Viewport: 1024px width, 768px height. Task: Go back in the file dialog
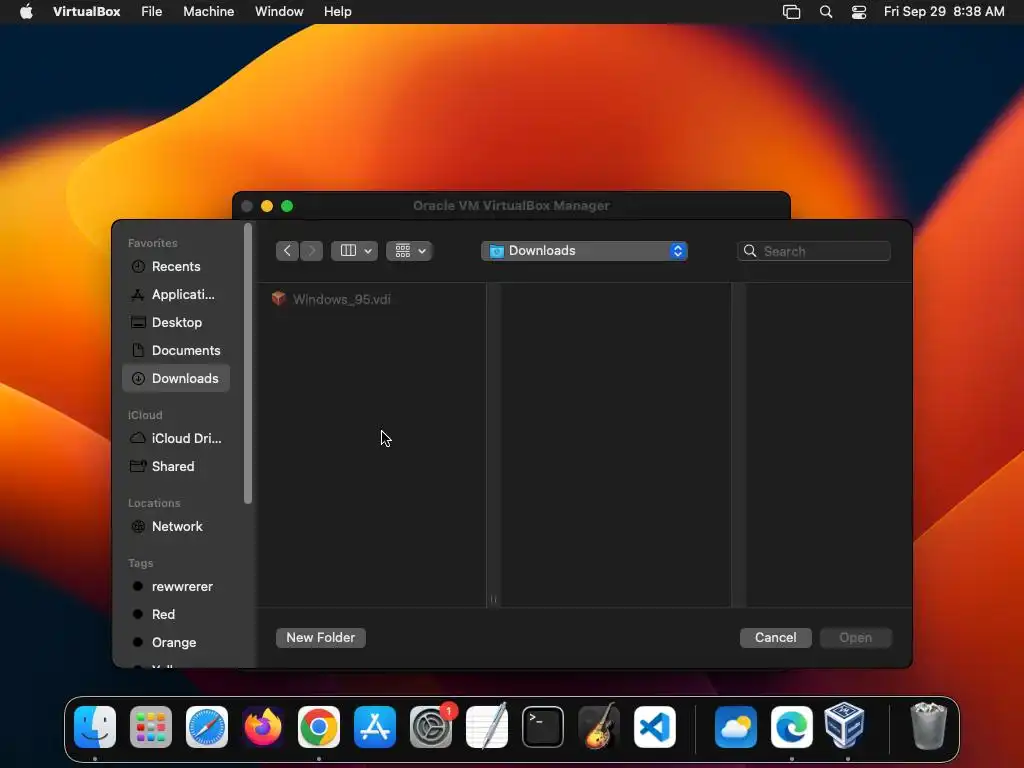[x=287, y=251]
